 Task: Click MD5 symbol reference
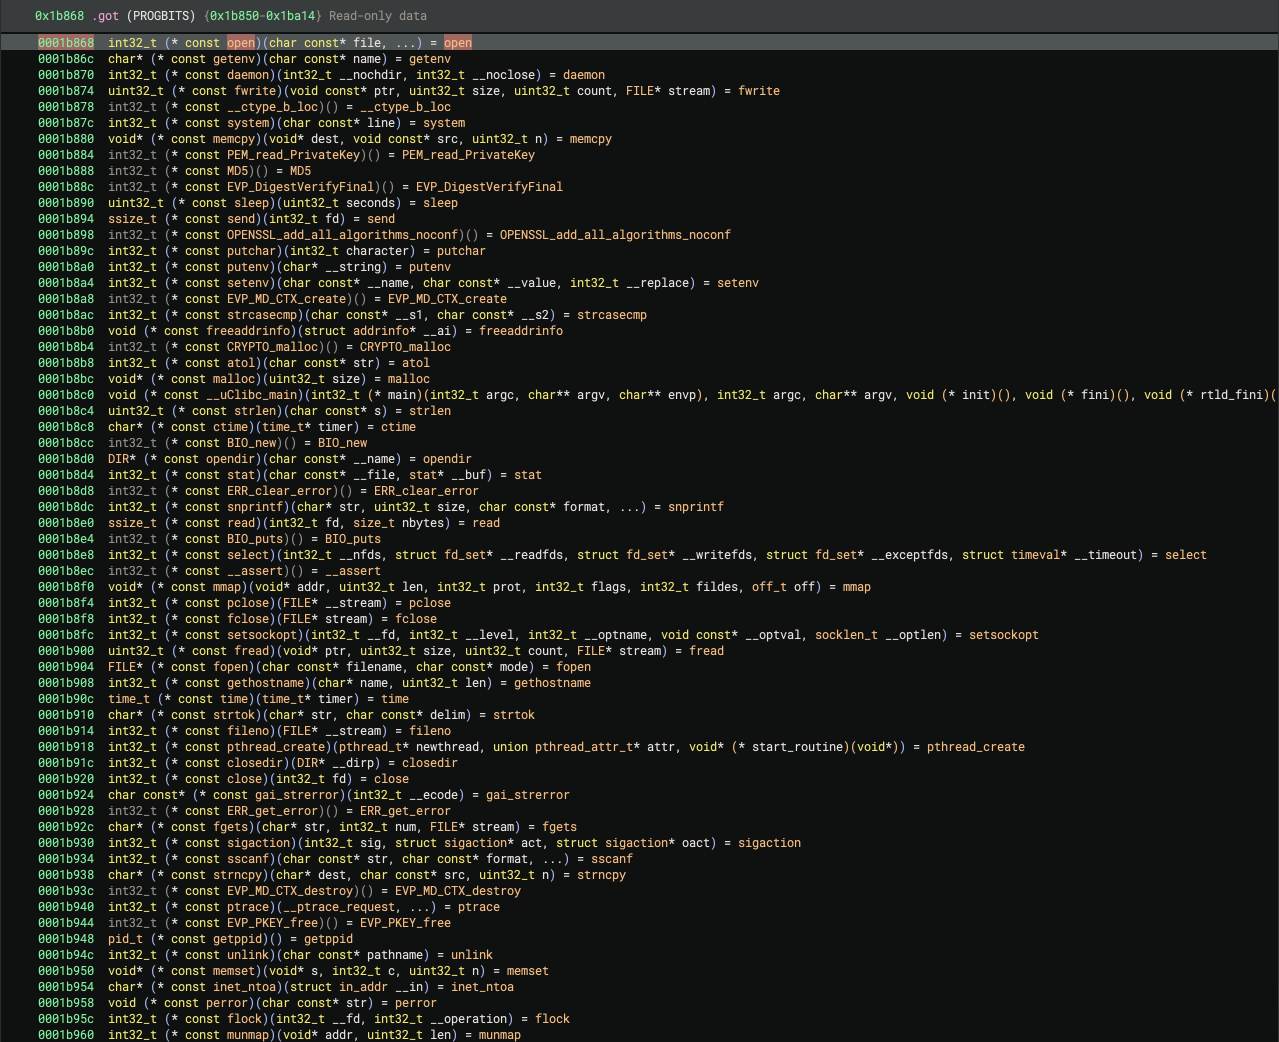[x=300, y=171]
